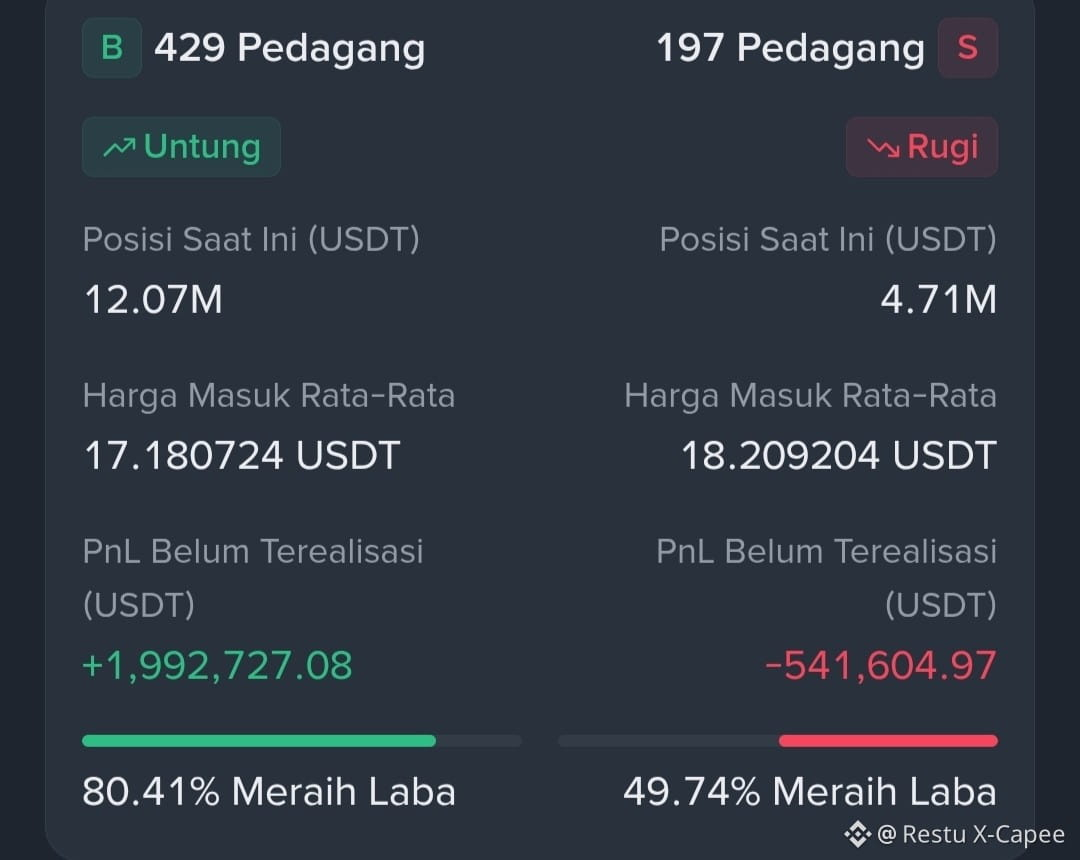Screen dimensions: 1080x860
Task: Click the Binance logo in the watermark
Action: [x=858, y=834]
